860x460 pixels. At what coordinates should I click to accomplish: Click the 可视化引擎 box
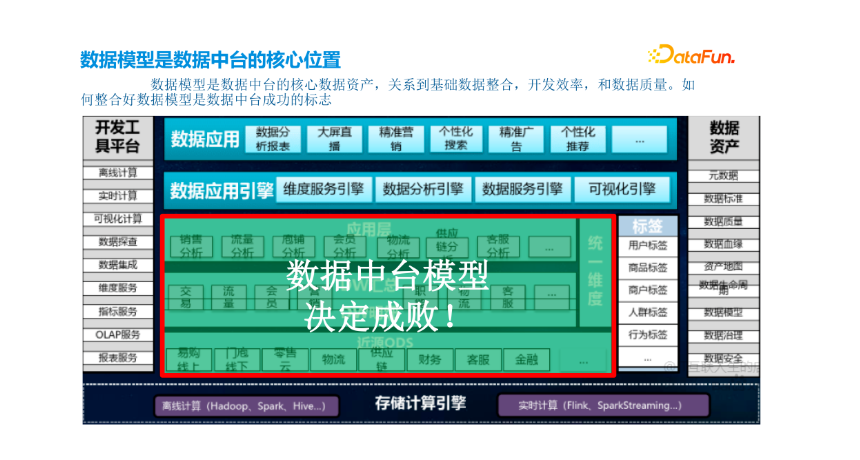coord(622,190)
